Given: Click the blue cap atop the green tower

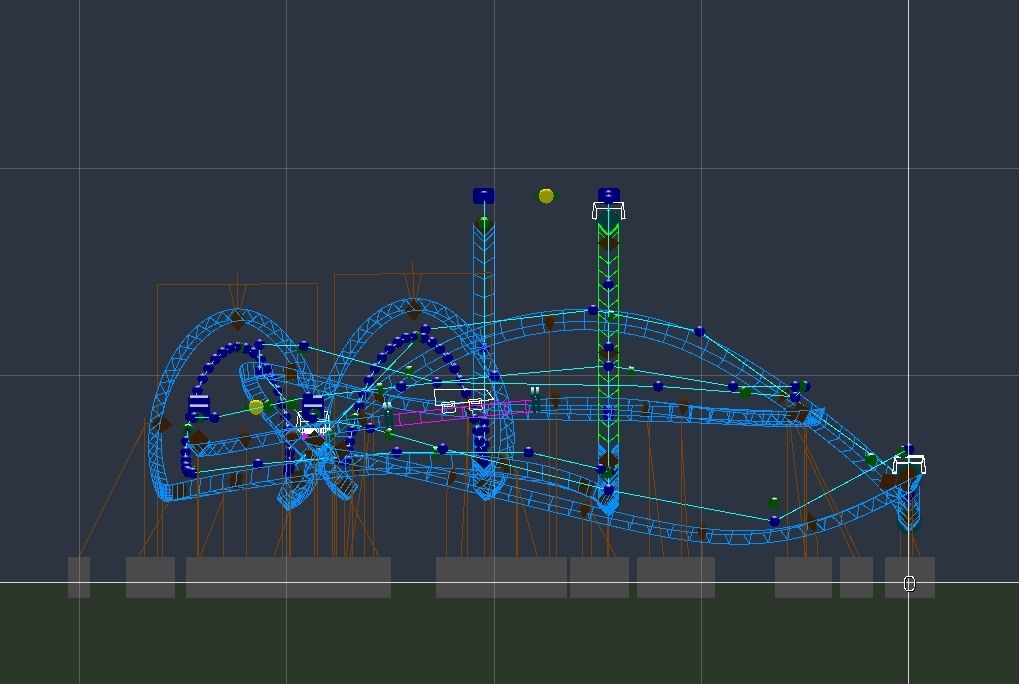Looking at the screenshot, I should tap(609, 194).
